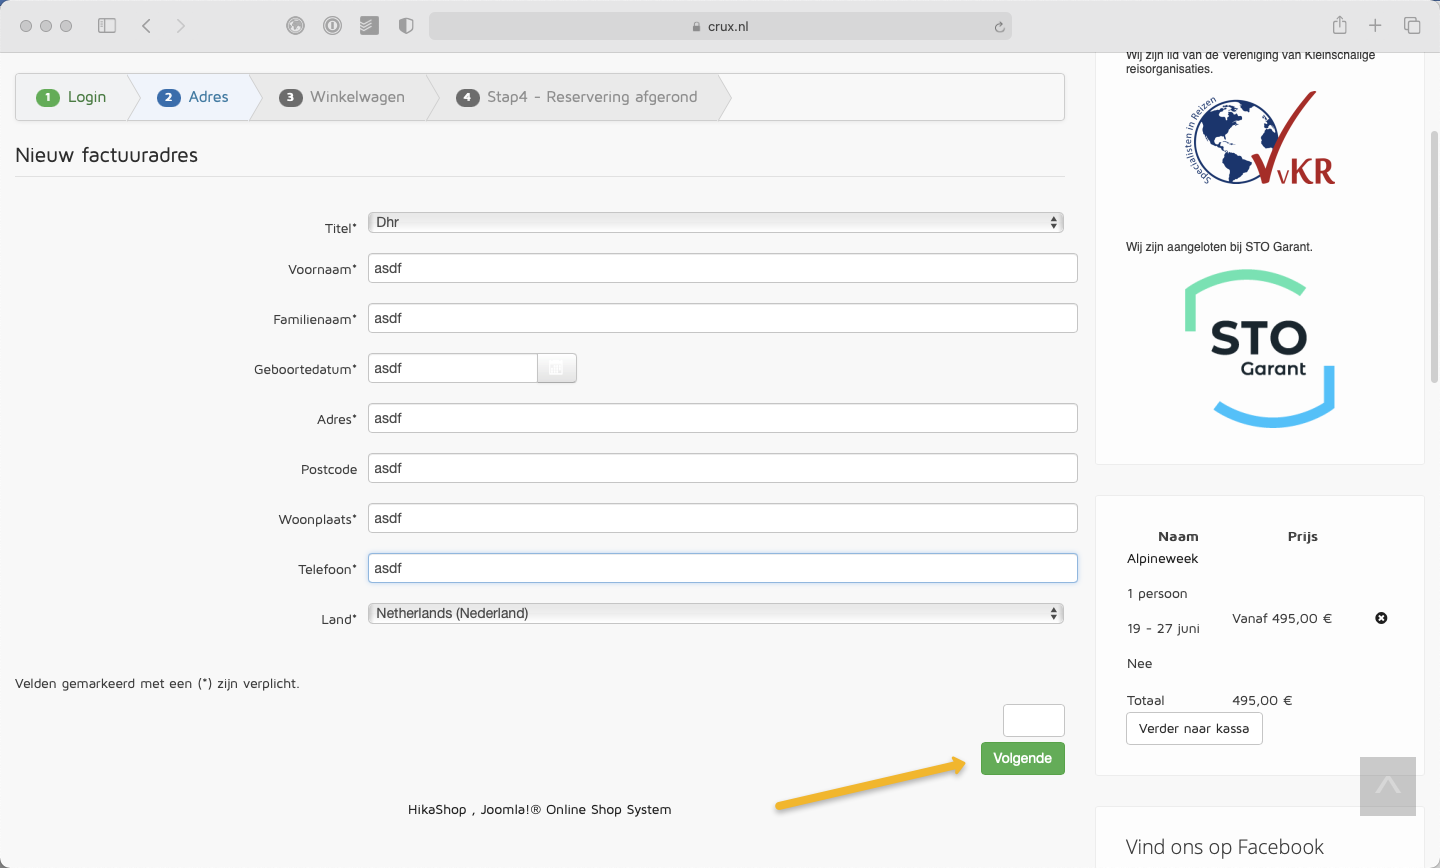Click Verder naar kassa button
The width and height of the screenshot is (1440, 868).
[x=1194, y=729]
